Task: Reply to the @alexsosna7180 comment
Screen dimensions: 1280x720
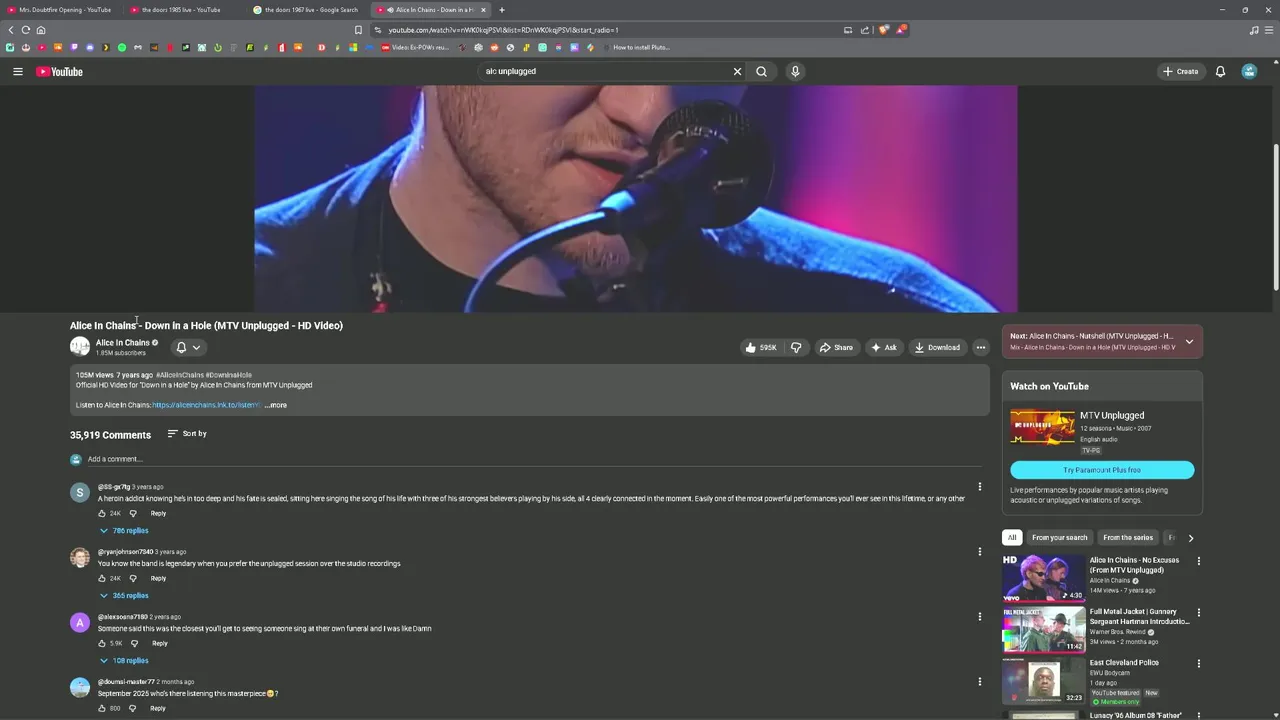Action: coord(159,643)
